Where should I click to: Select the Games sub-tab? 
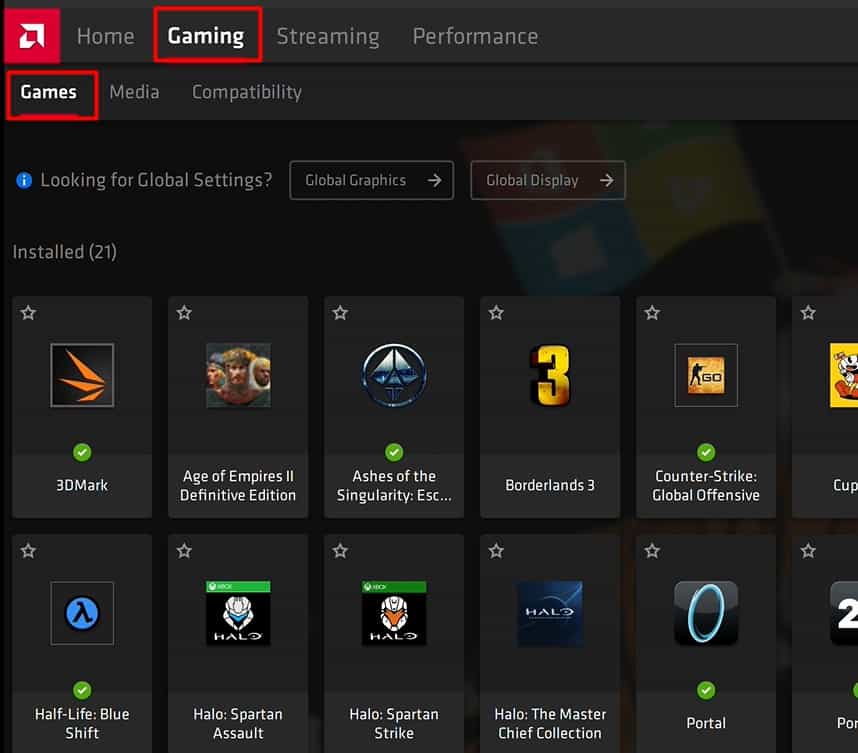[x=49, y=92]
